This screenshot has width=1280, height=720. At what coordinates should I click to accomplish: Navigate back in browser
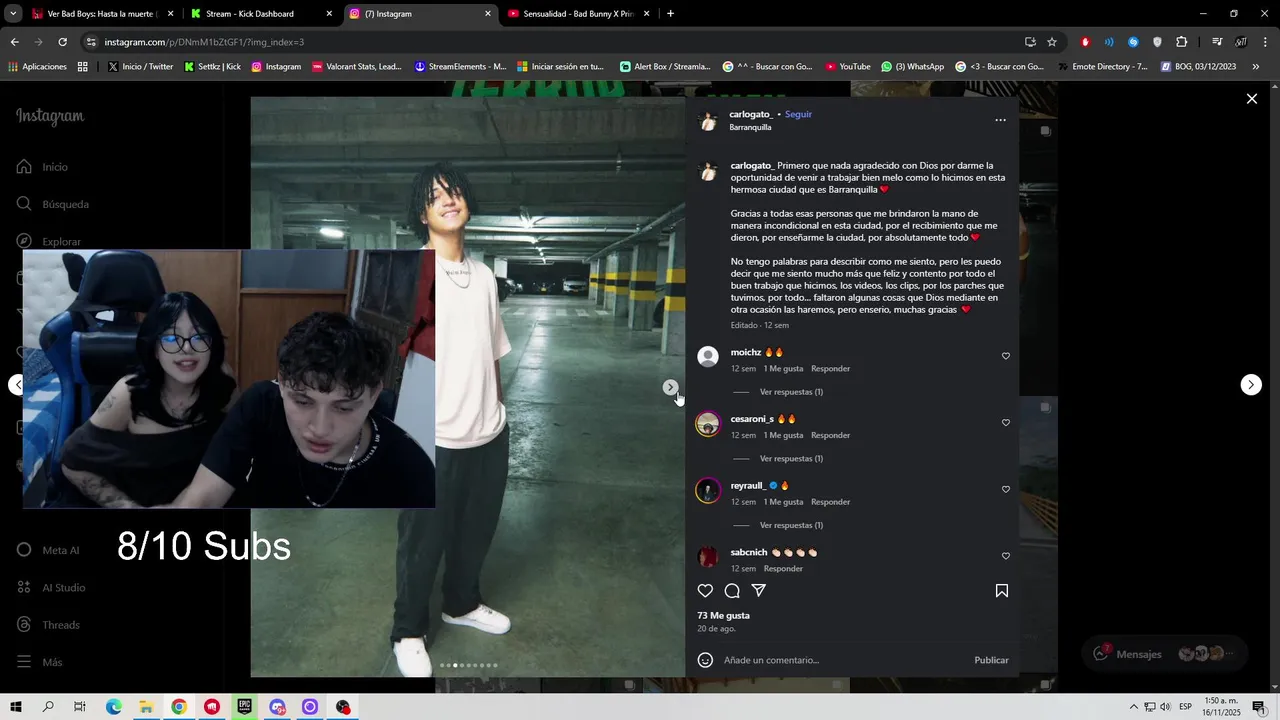point(14,42)
